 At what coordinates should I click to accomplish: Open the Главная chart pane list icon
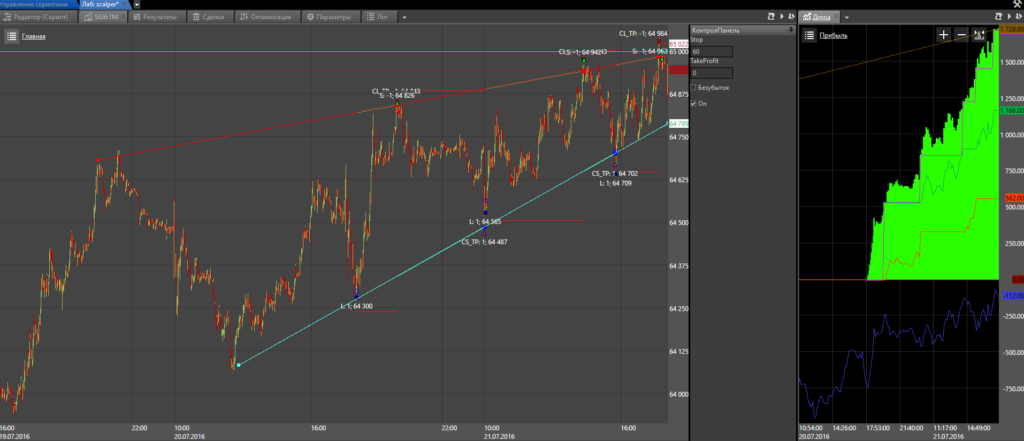click(11, 36)
